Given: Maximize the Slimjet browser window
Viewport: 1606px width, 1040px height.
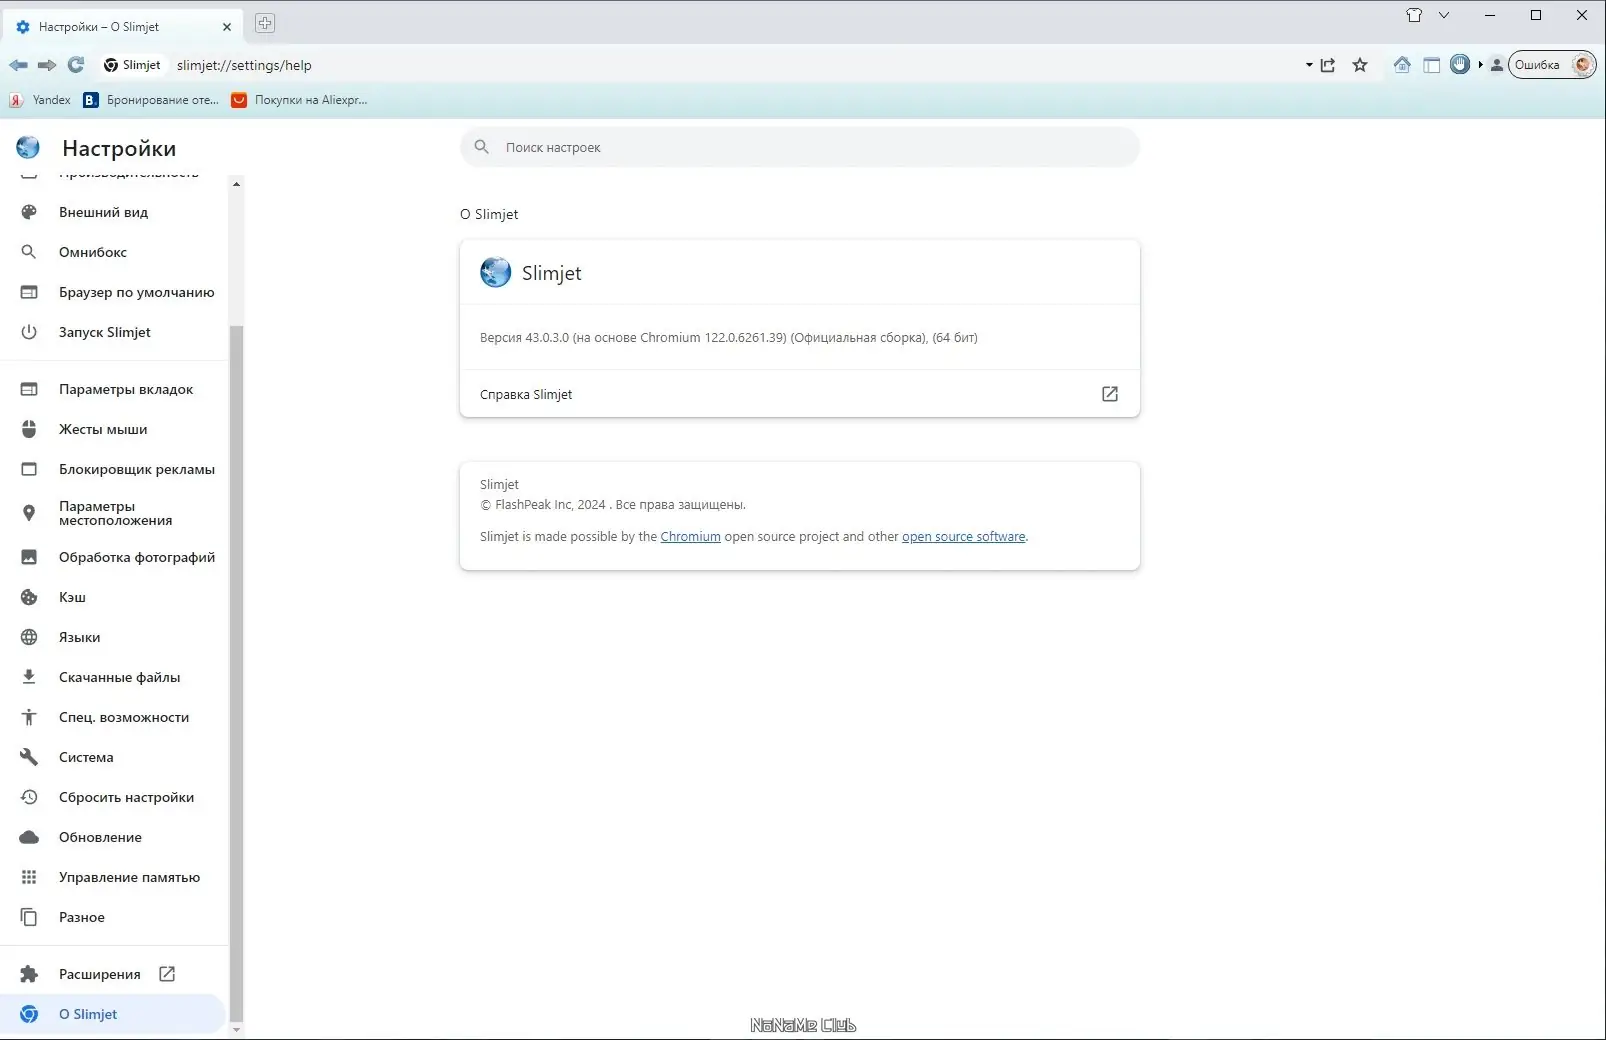Looking at the screenshot, I should (1536, 15).
